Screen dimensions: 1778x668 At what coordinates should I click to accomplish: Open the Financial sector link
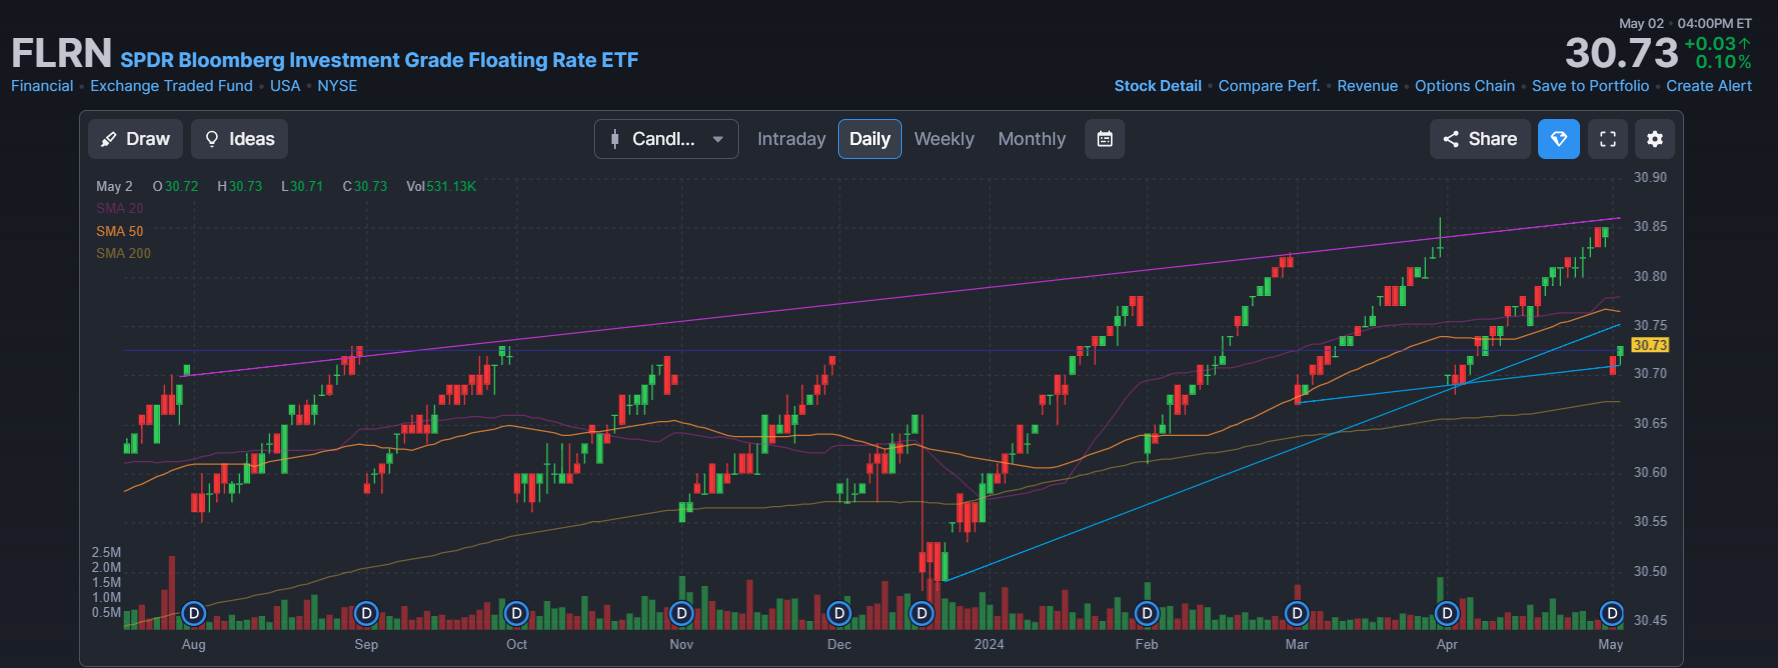(x=42, y=86)
